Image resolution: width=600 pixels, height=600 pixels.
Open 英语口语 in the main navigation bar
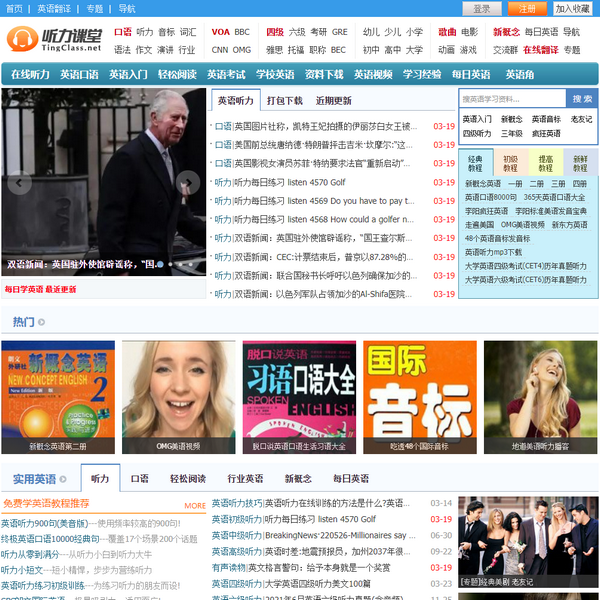pos(79,74)
